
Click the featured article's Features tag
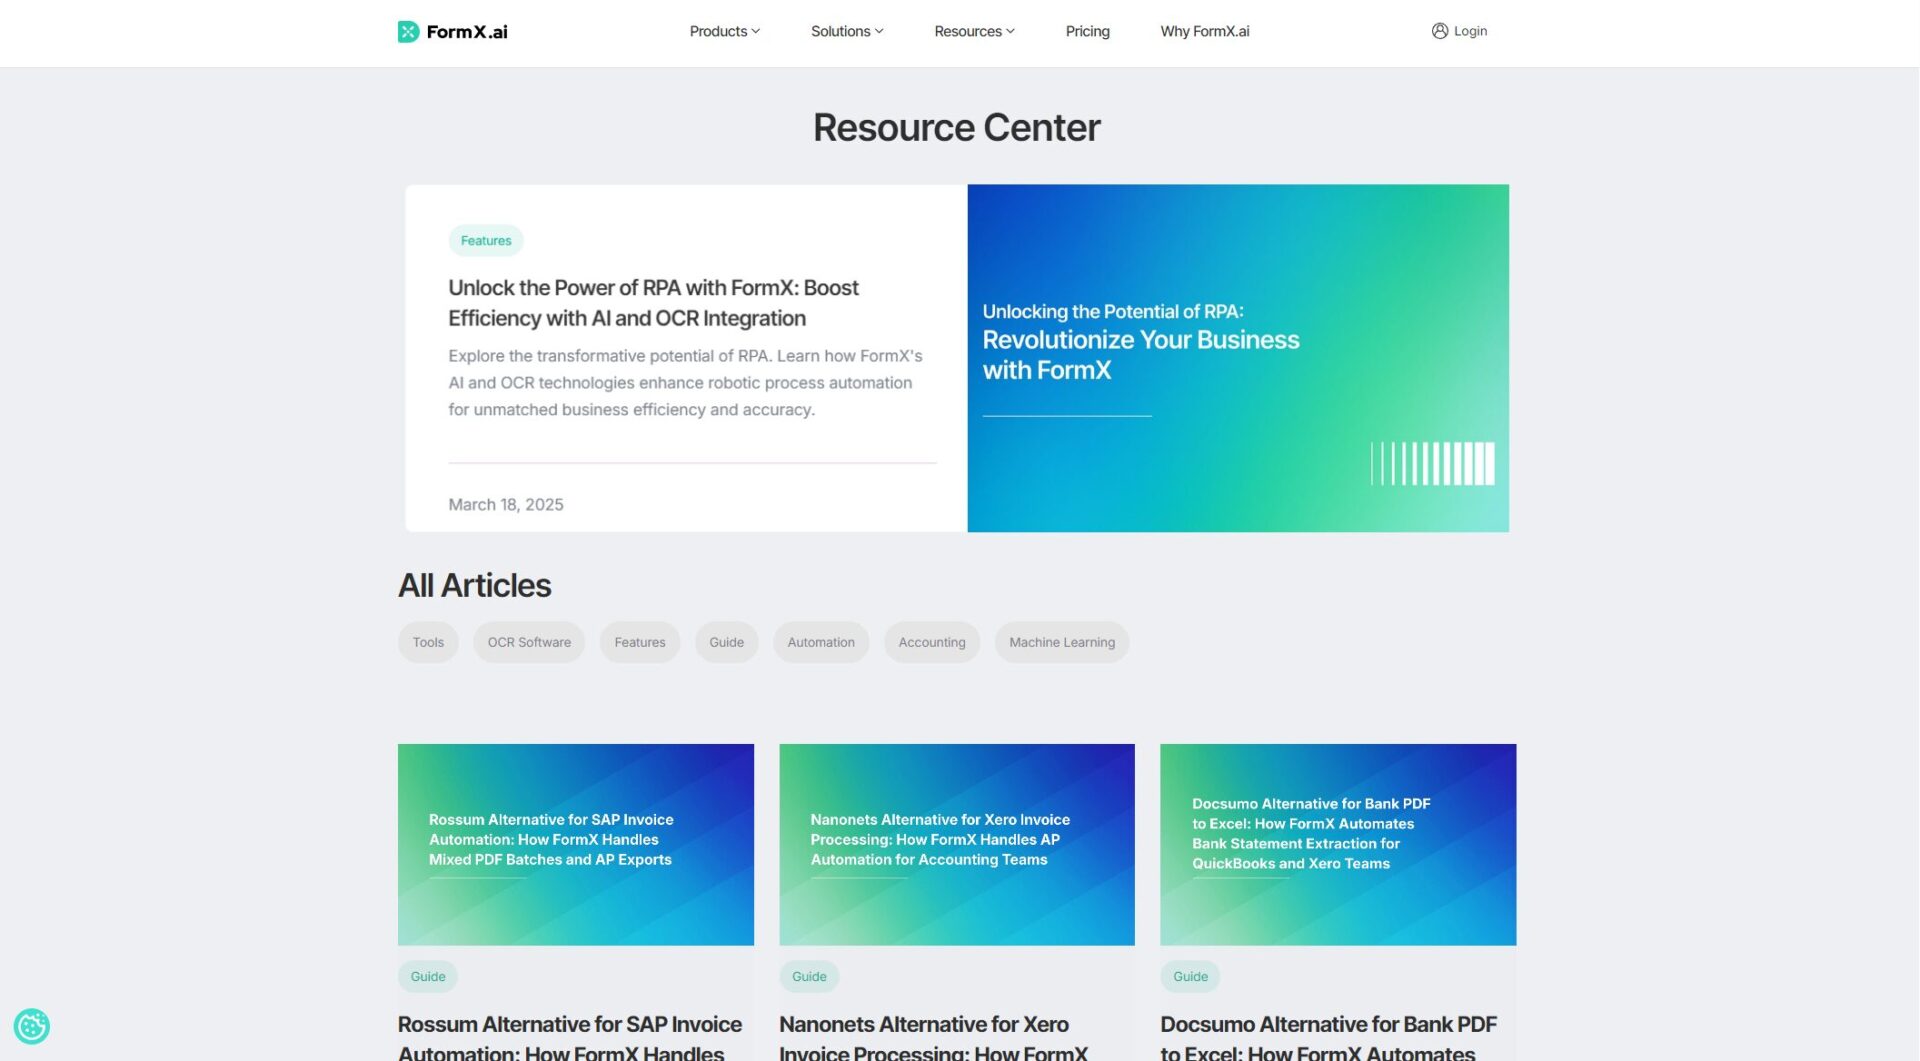pos(485,240)
